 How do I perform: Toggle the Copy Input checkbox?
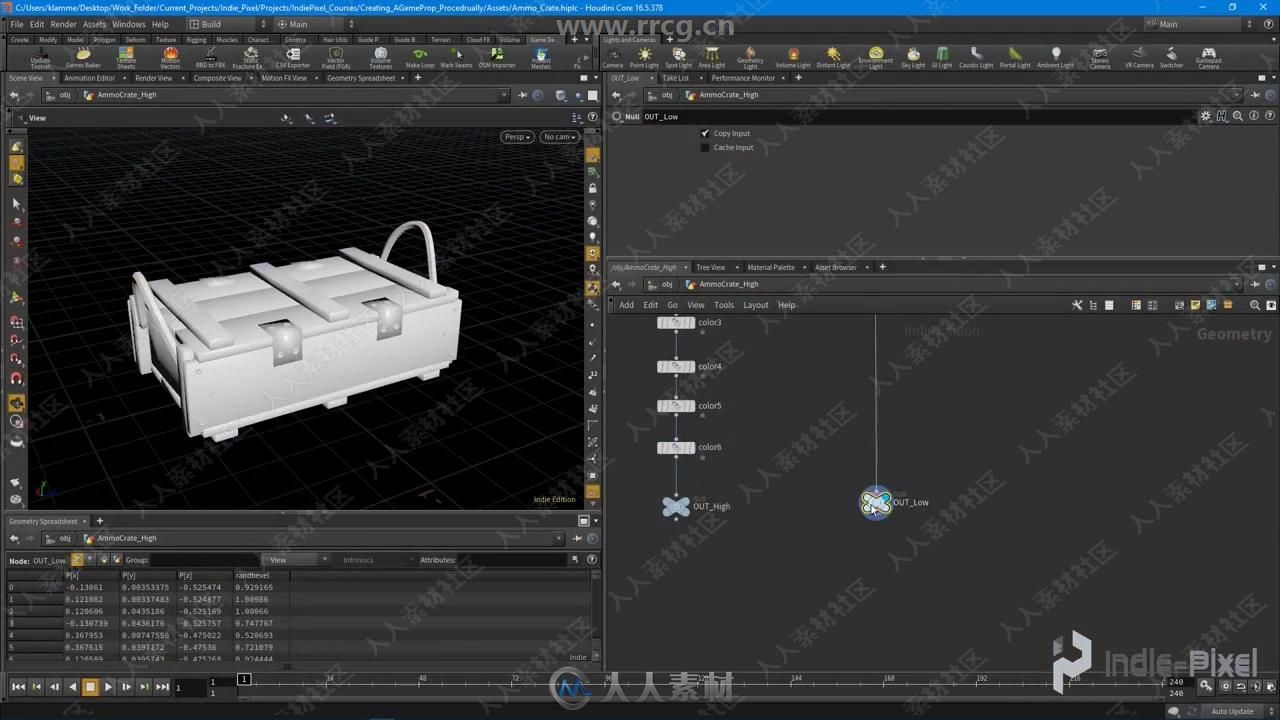tap(705, 133)
